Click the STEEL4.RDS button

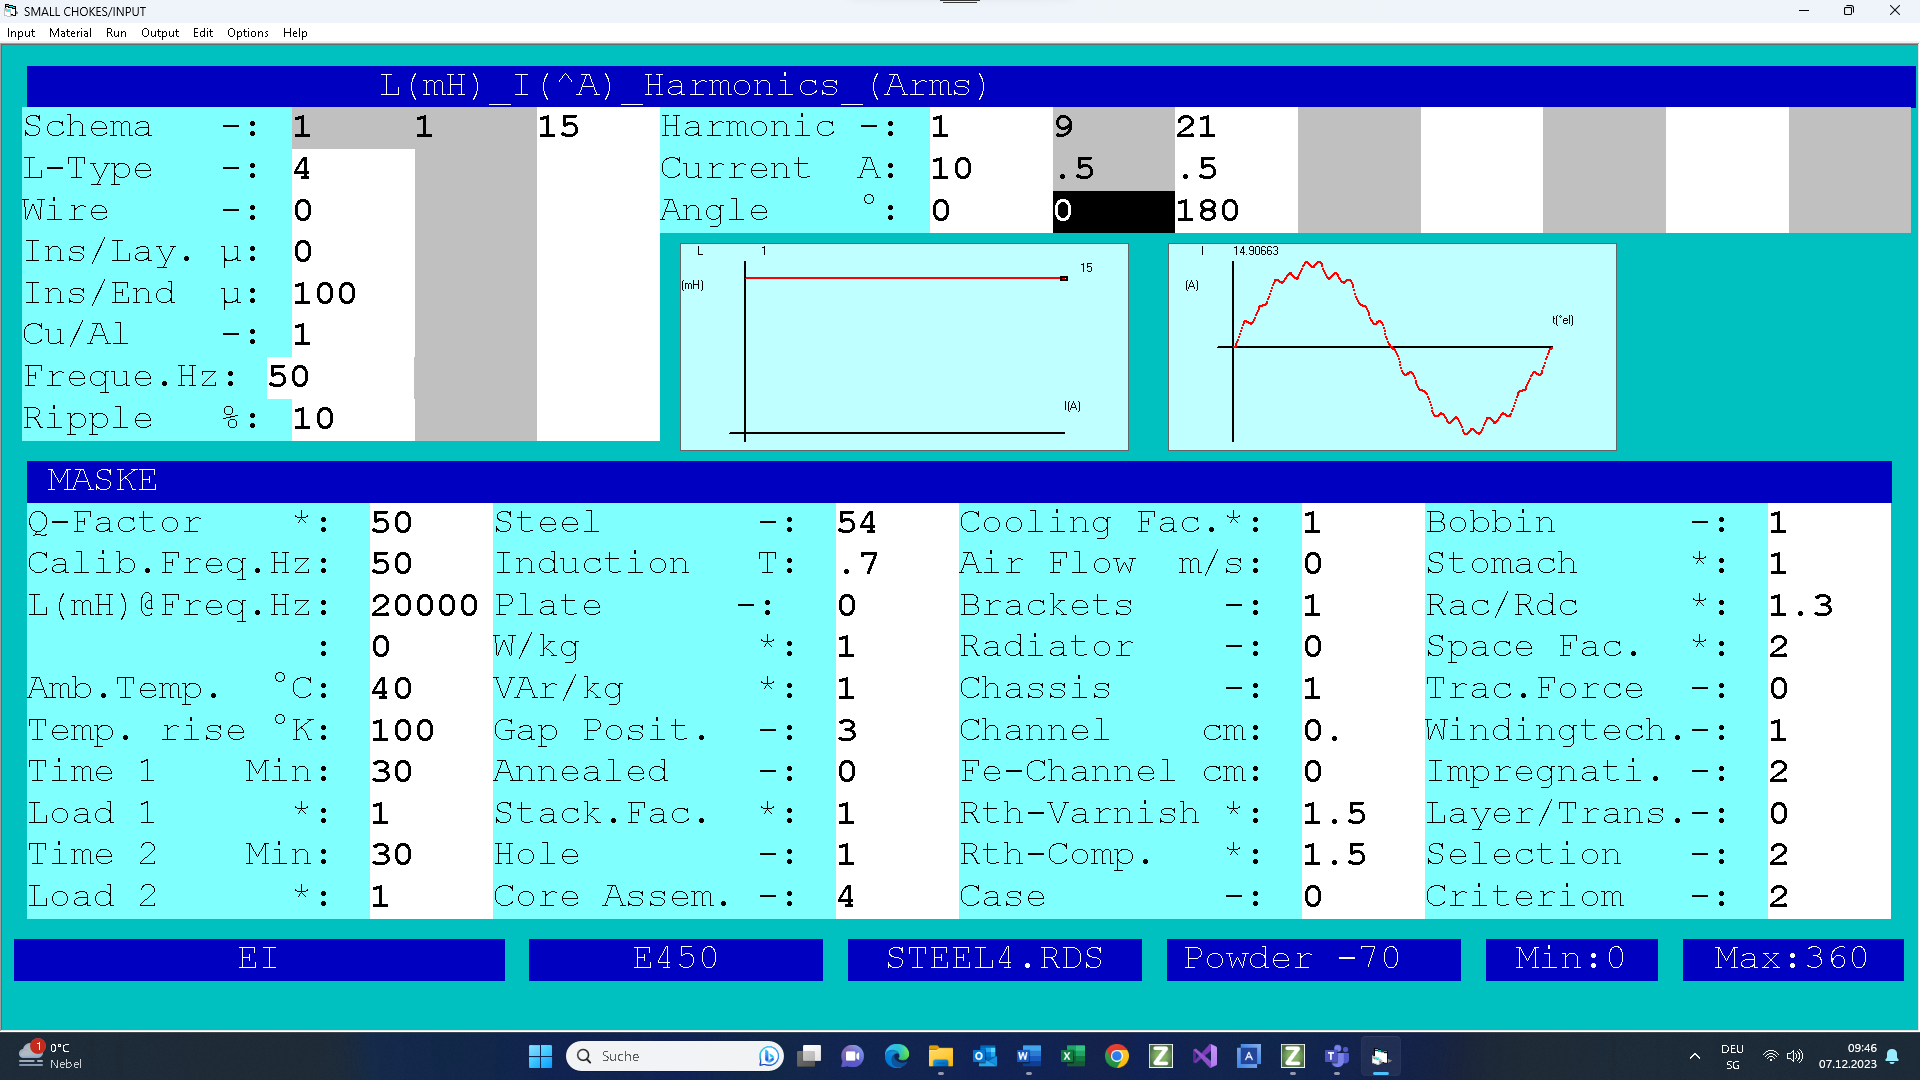(995, 959)
